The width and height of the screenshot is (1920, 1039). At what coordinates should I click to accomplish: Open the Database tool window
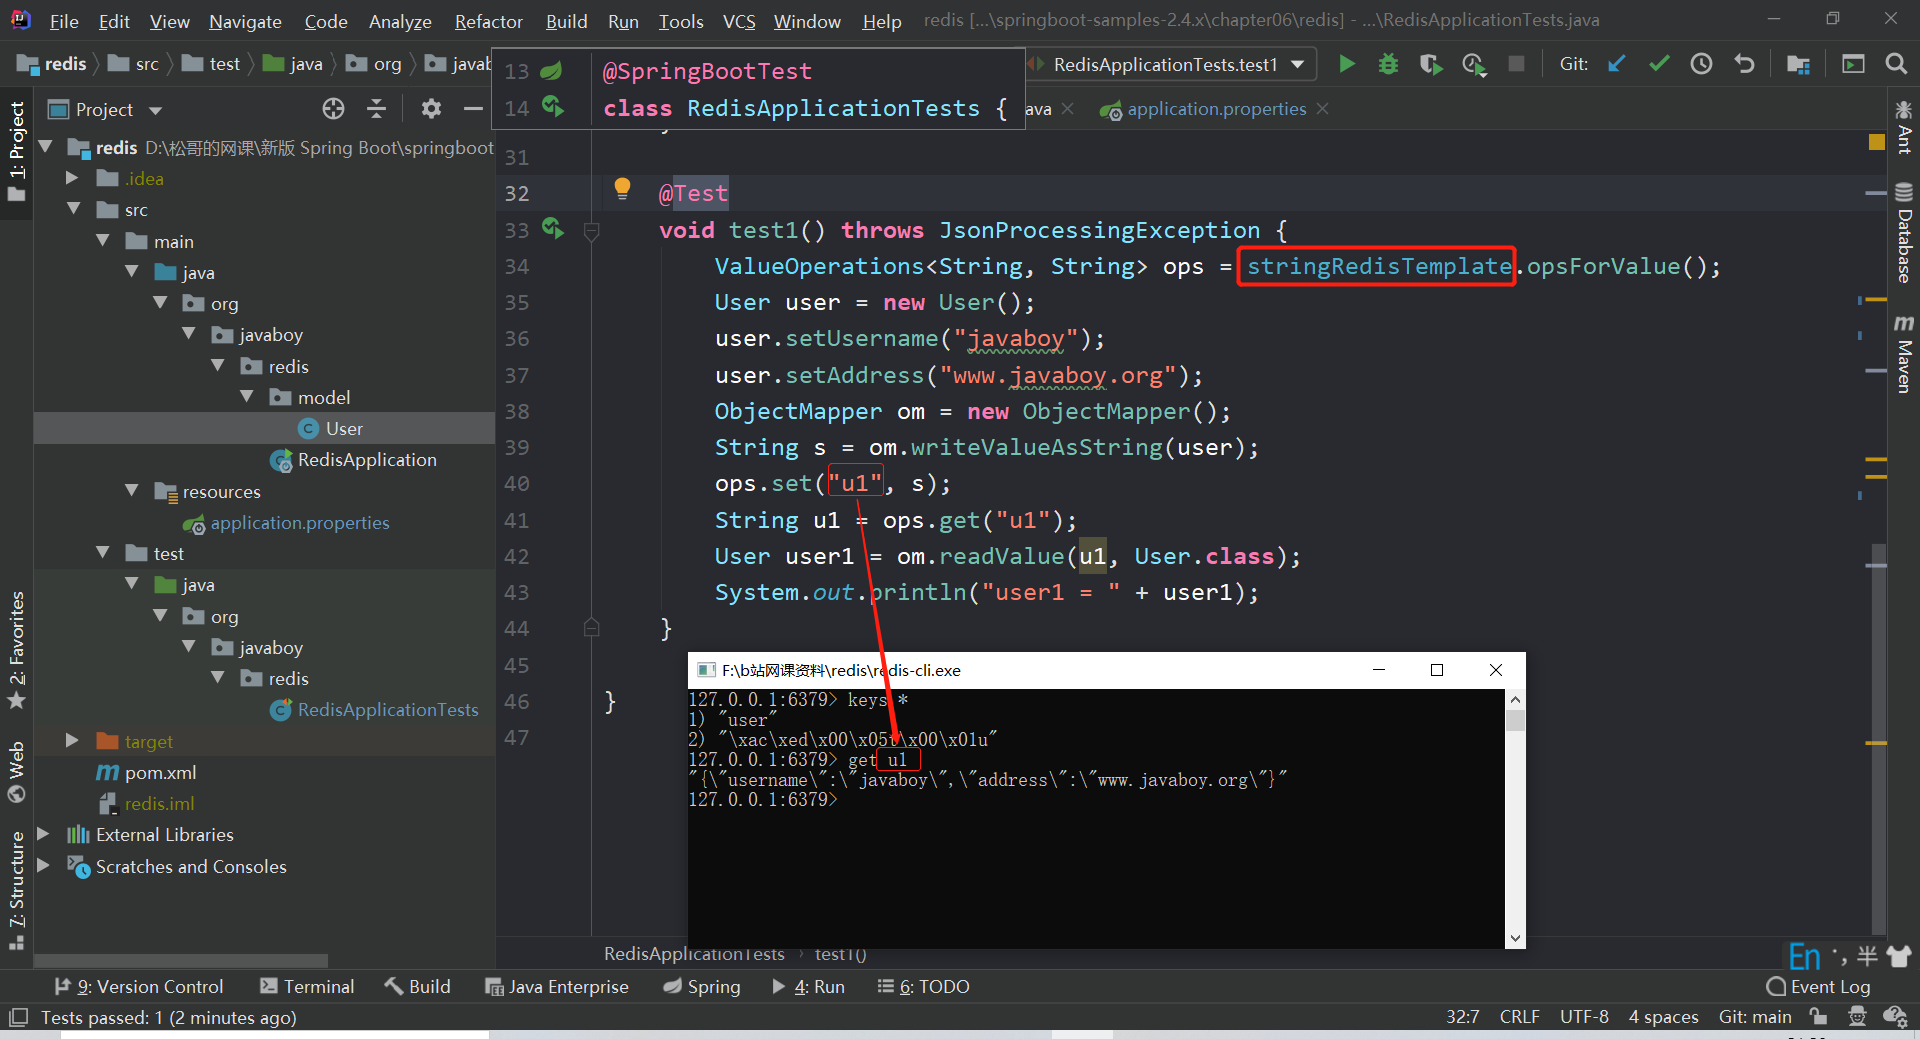[x=1904, y=232]
